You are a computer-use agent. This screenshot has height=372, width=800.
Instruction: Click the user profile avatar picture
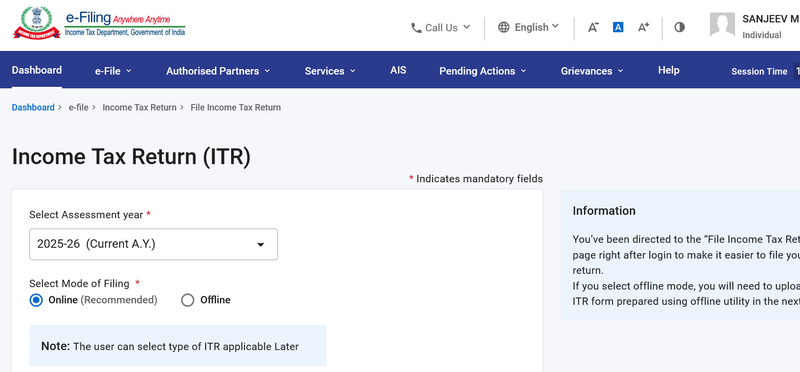point(722,25)
